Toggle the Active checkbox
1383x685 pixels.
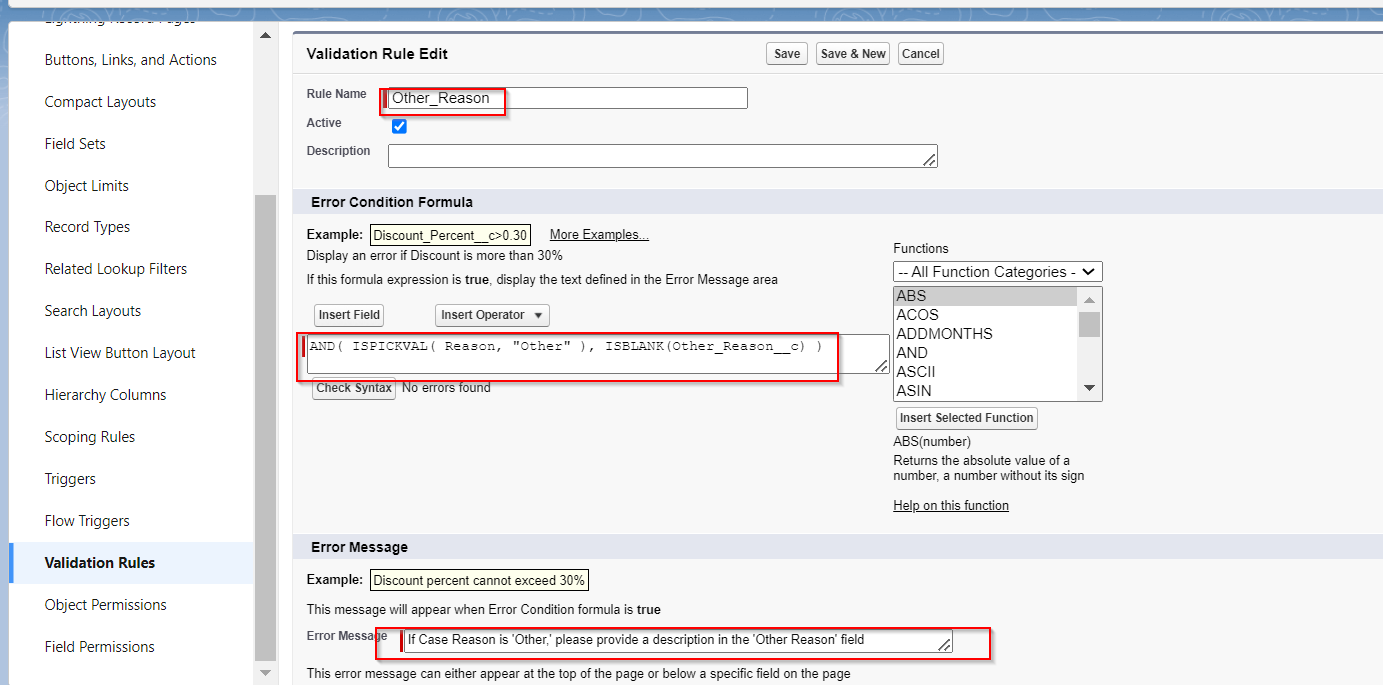tap(399, 126)
